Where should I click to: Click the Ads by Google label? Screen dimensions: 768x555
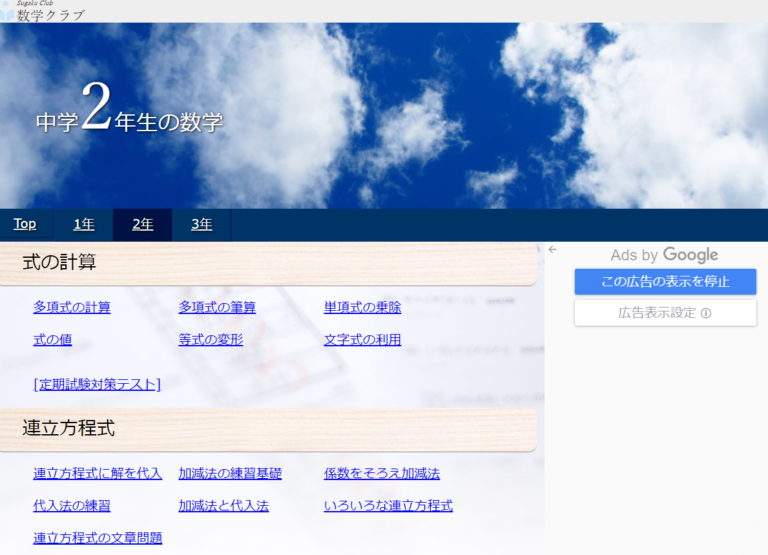click(x=664, y=255)
